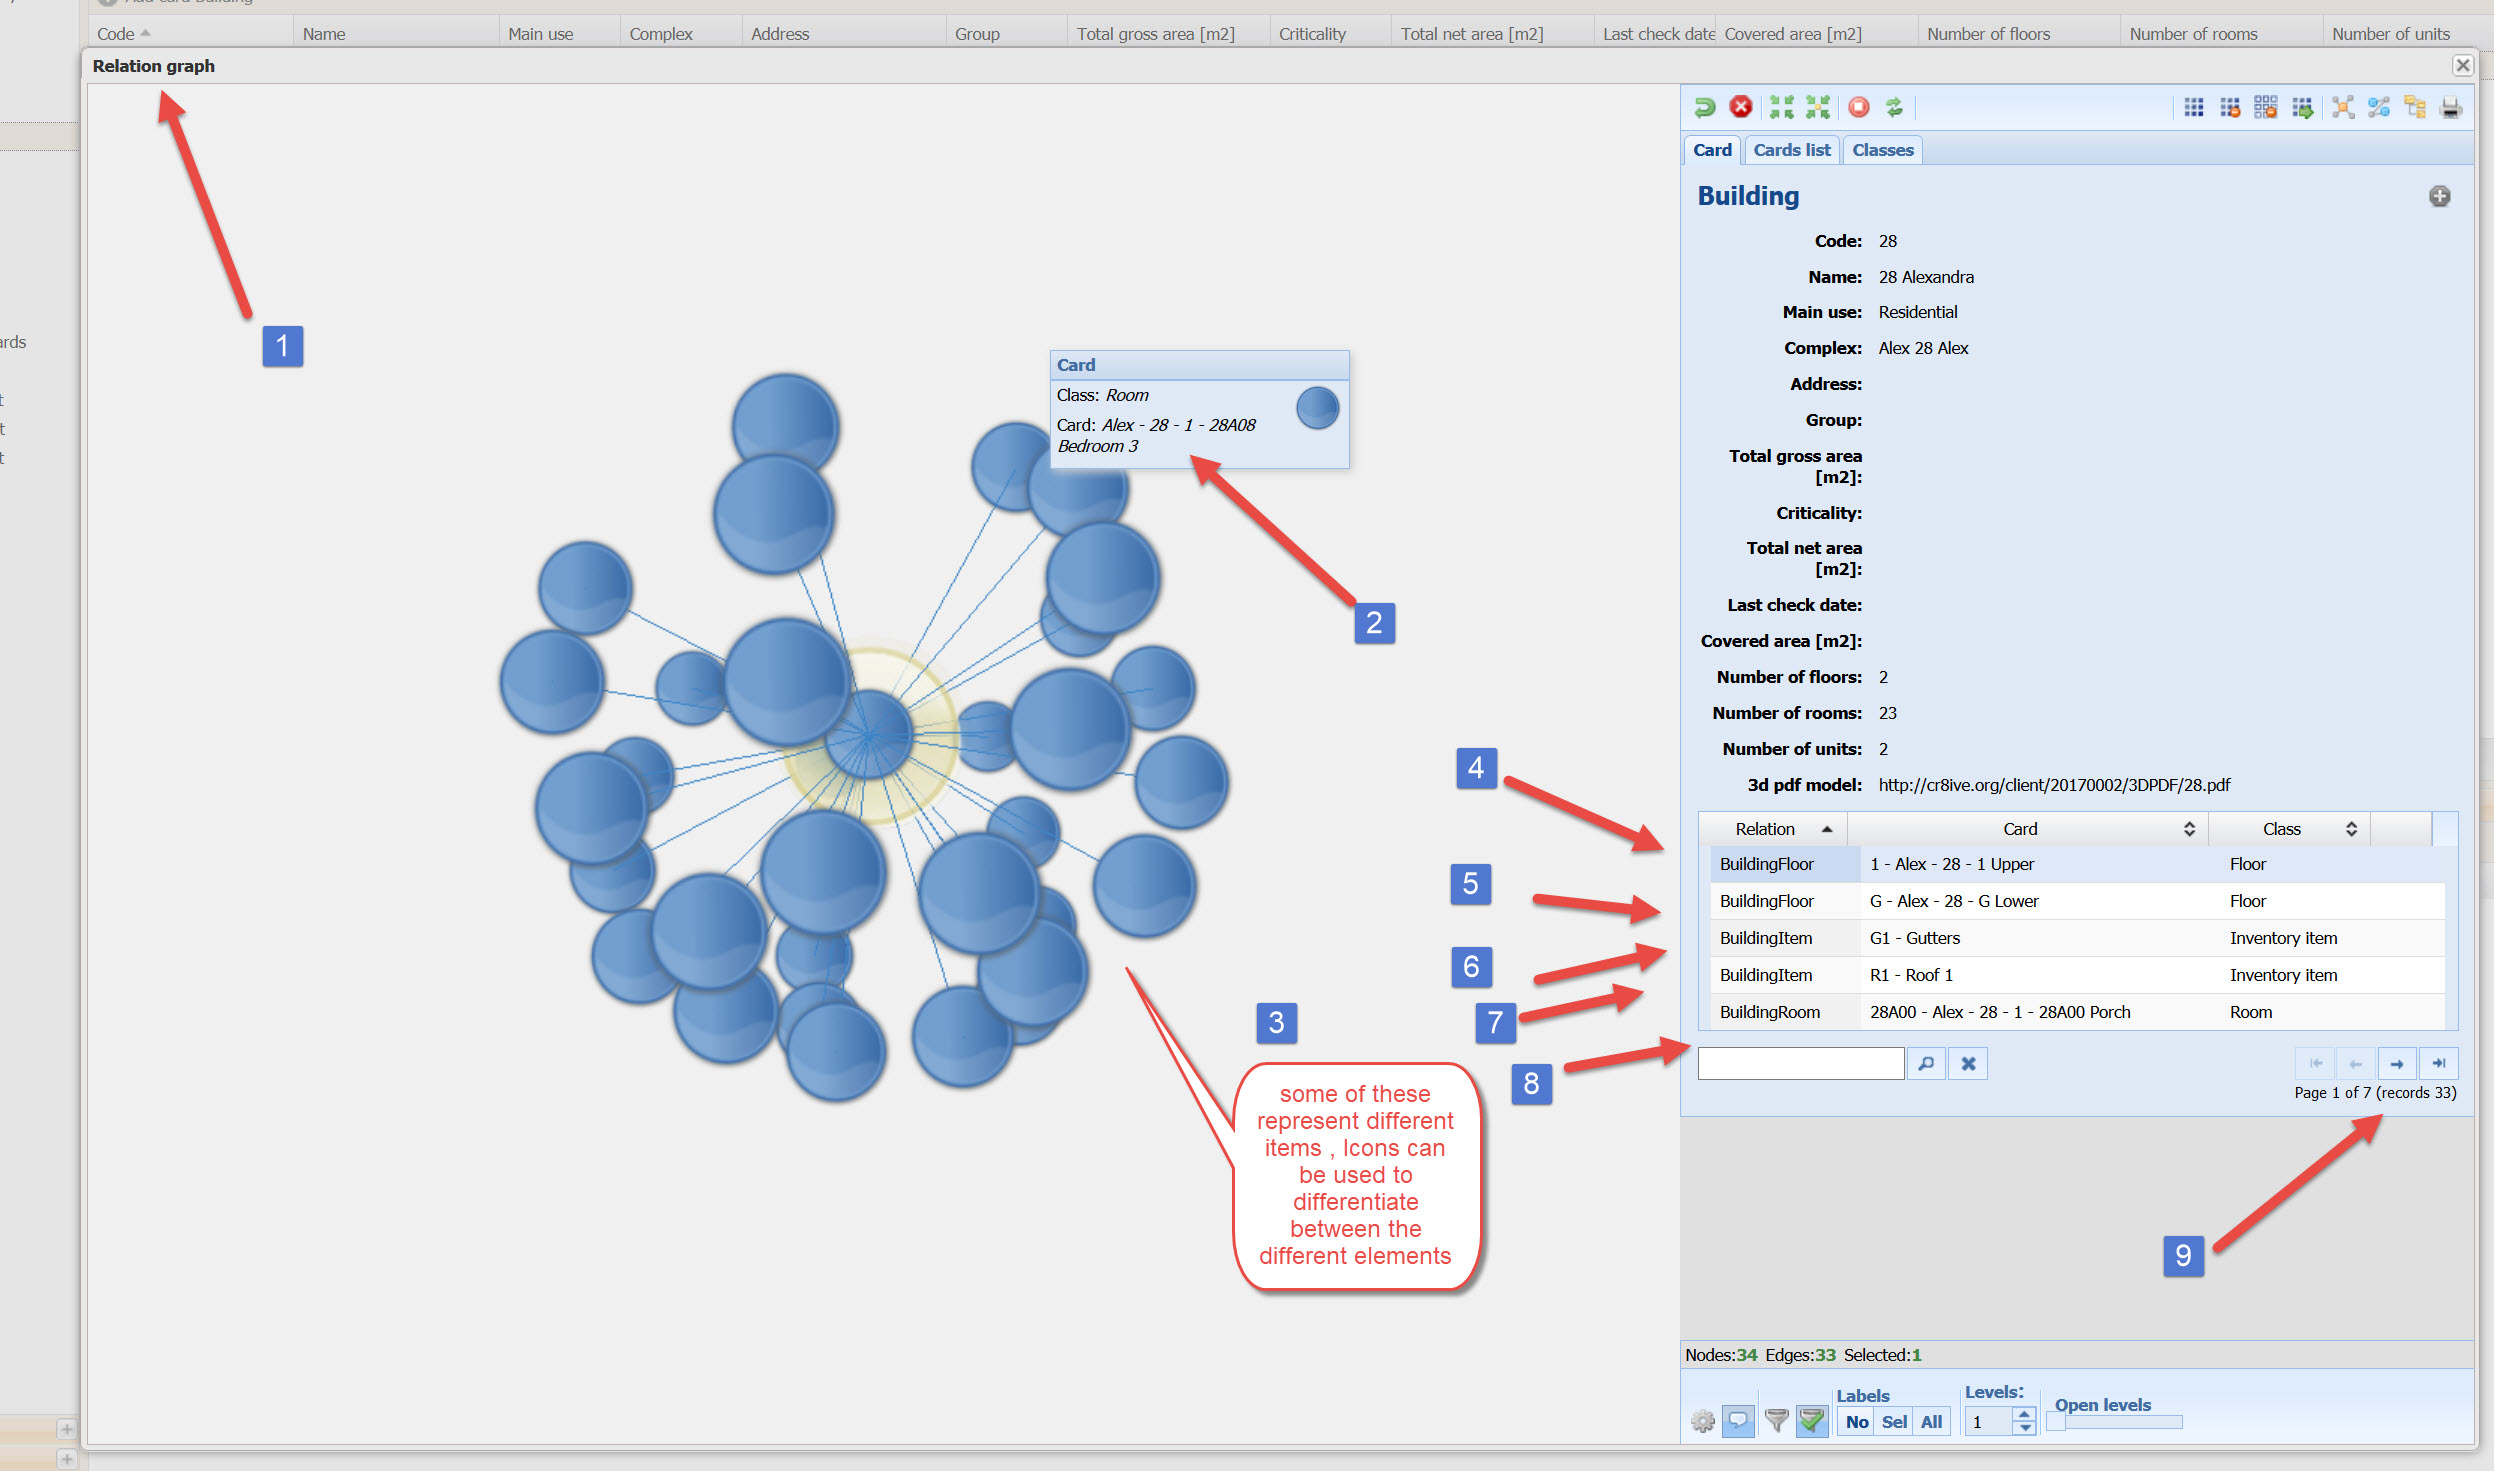
Task: Open the Classes tab
Action: pos(1882,150)
